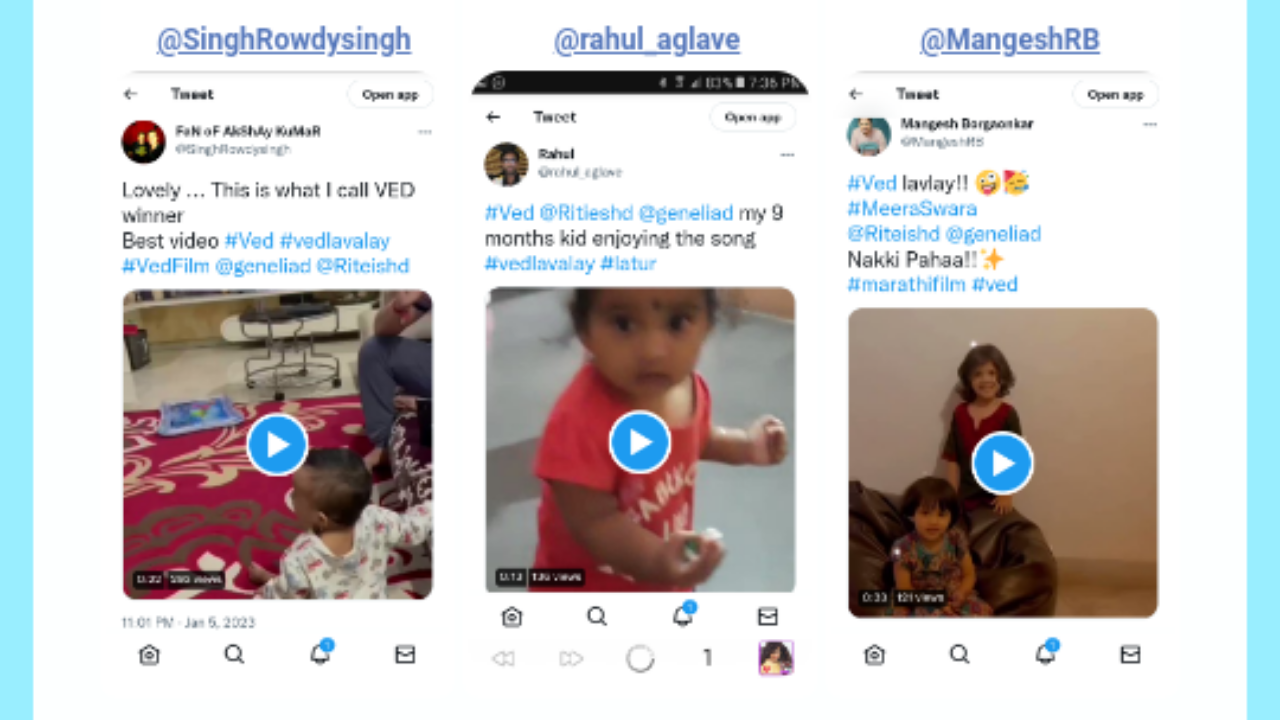Click profile avatar thumbnail in middle browser bar
The height and width of the screenshot is (720, 1280).
point(776,658)
